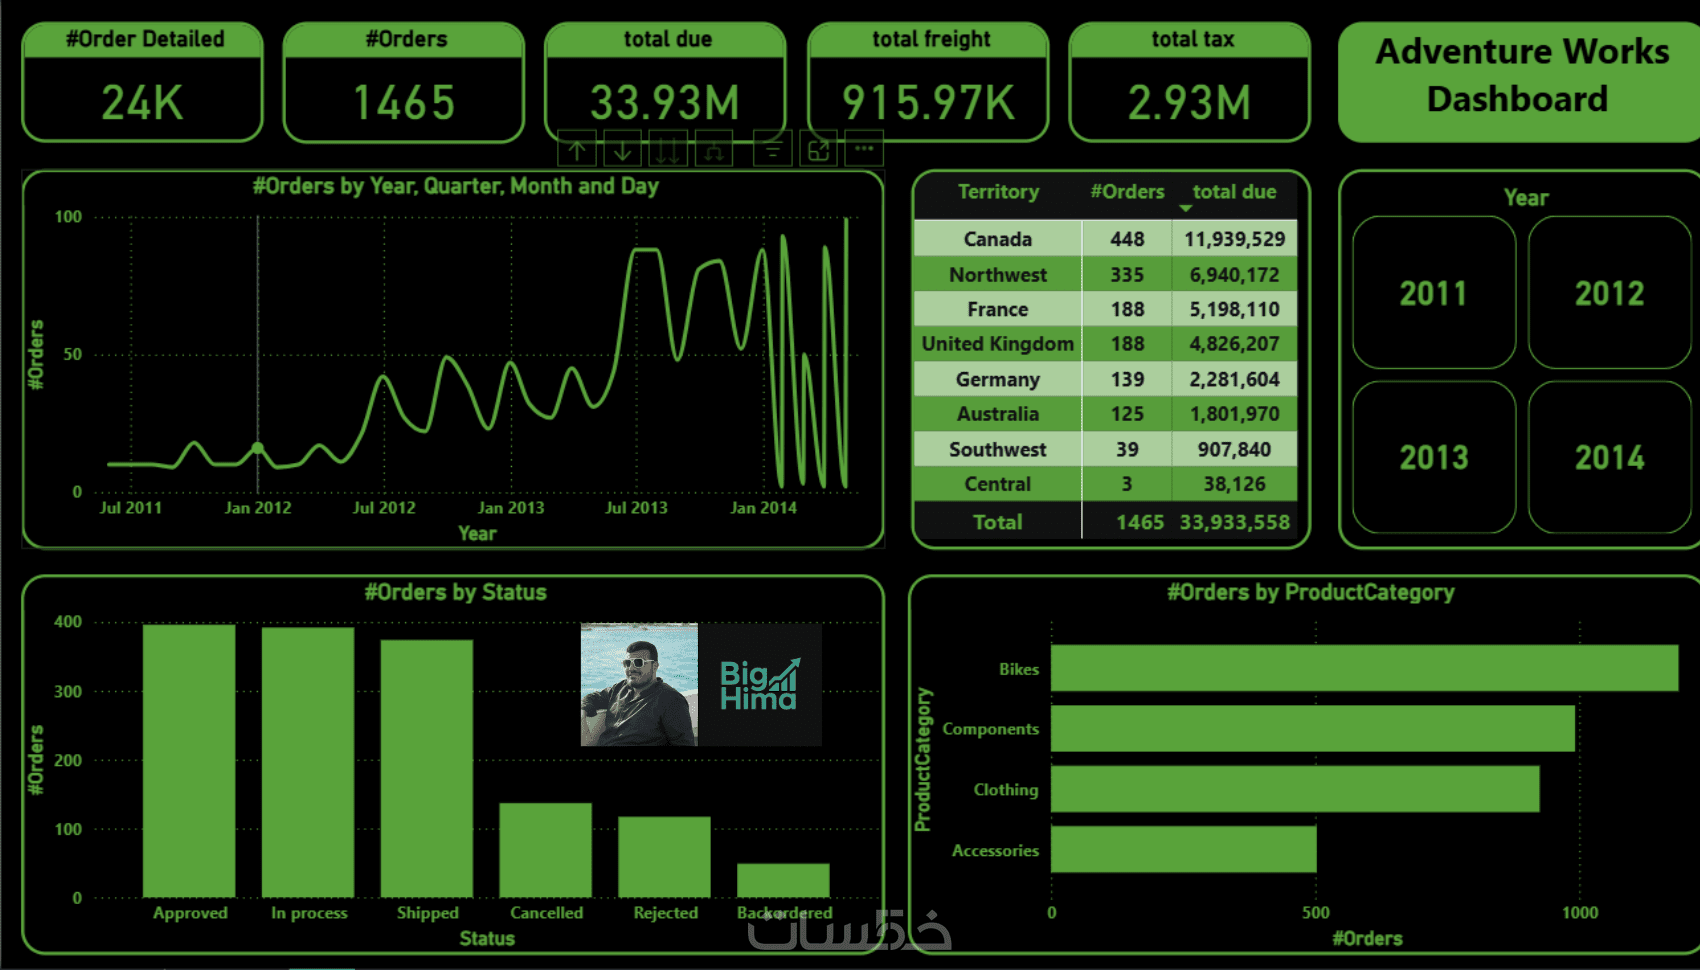The width and height of the screenshot is (1700, 970).
Task: Select the total due 33.93M card
Action: [665, 82]
